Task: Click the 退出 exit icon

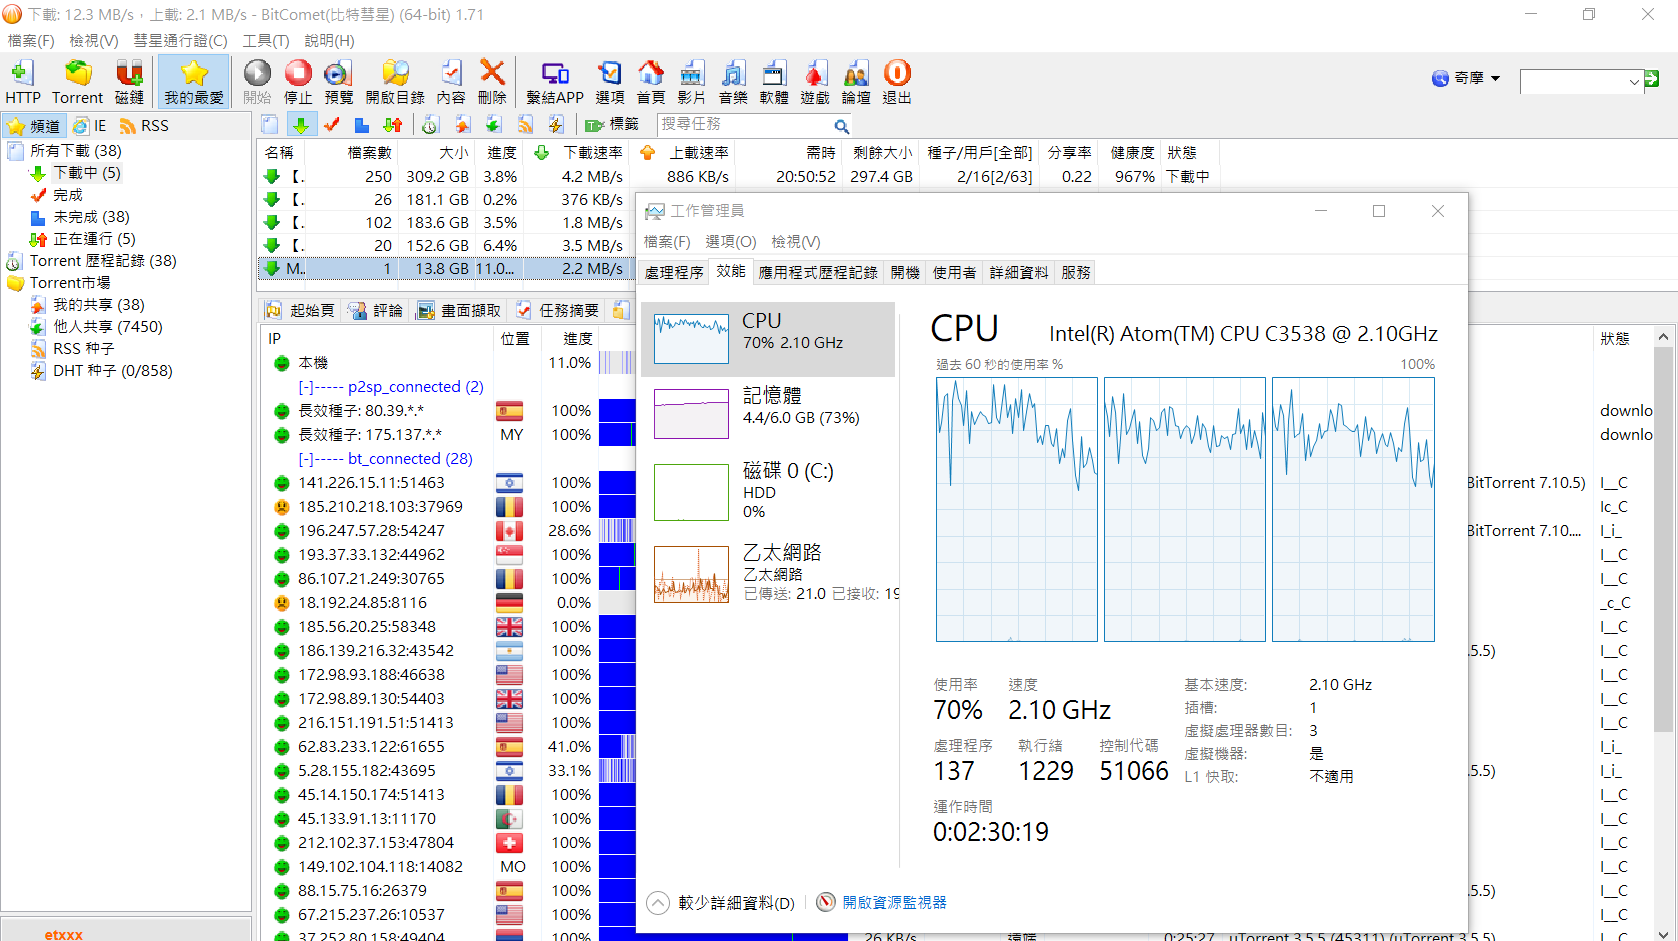Action: coord(897,82)
